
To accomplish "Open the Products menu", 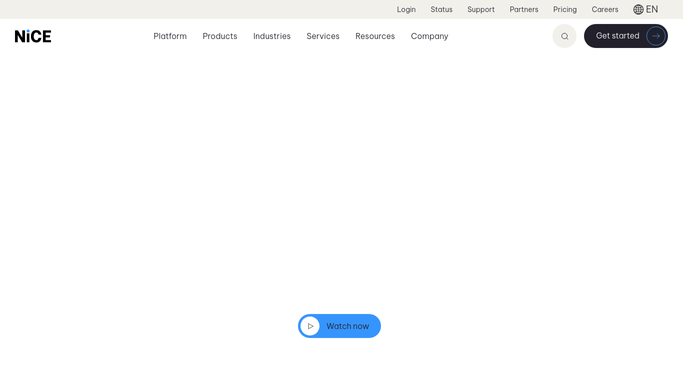I will [220, 36].
